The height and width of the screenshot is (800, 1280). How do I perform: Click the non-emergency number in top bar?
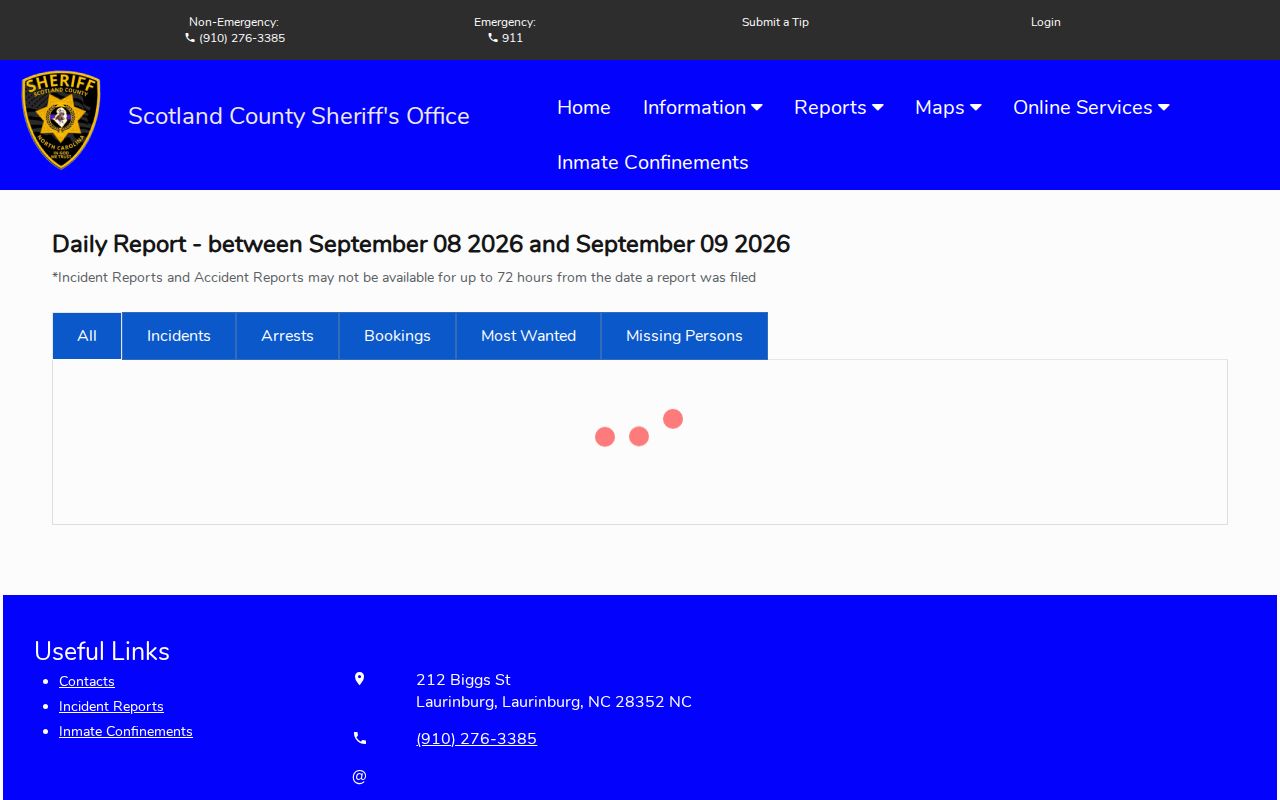click(x=242, y=38)
